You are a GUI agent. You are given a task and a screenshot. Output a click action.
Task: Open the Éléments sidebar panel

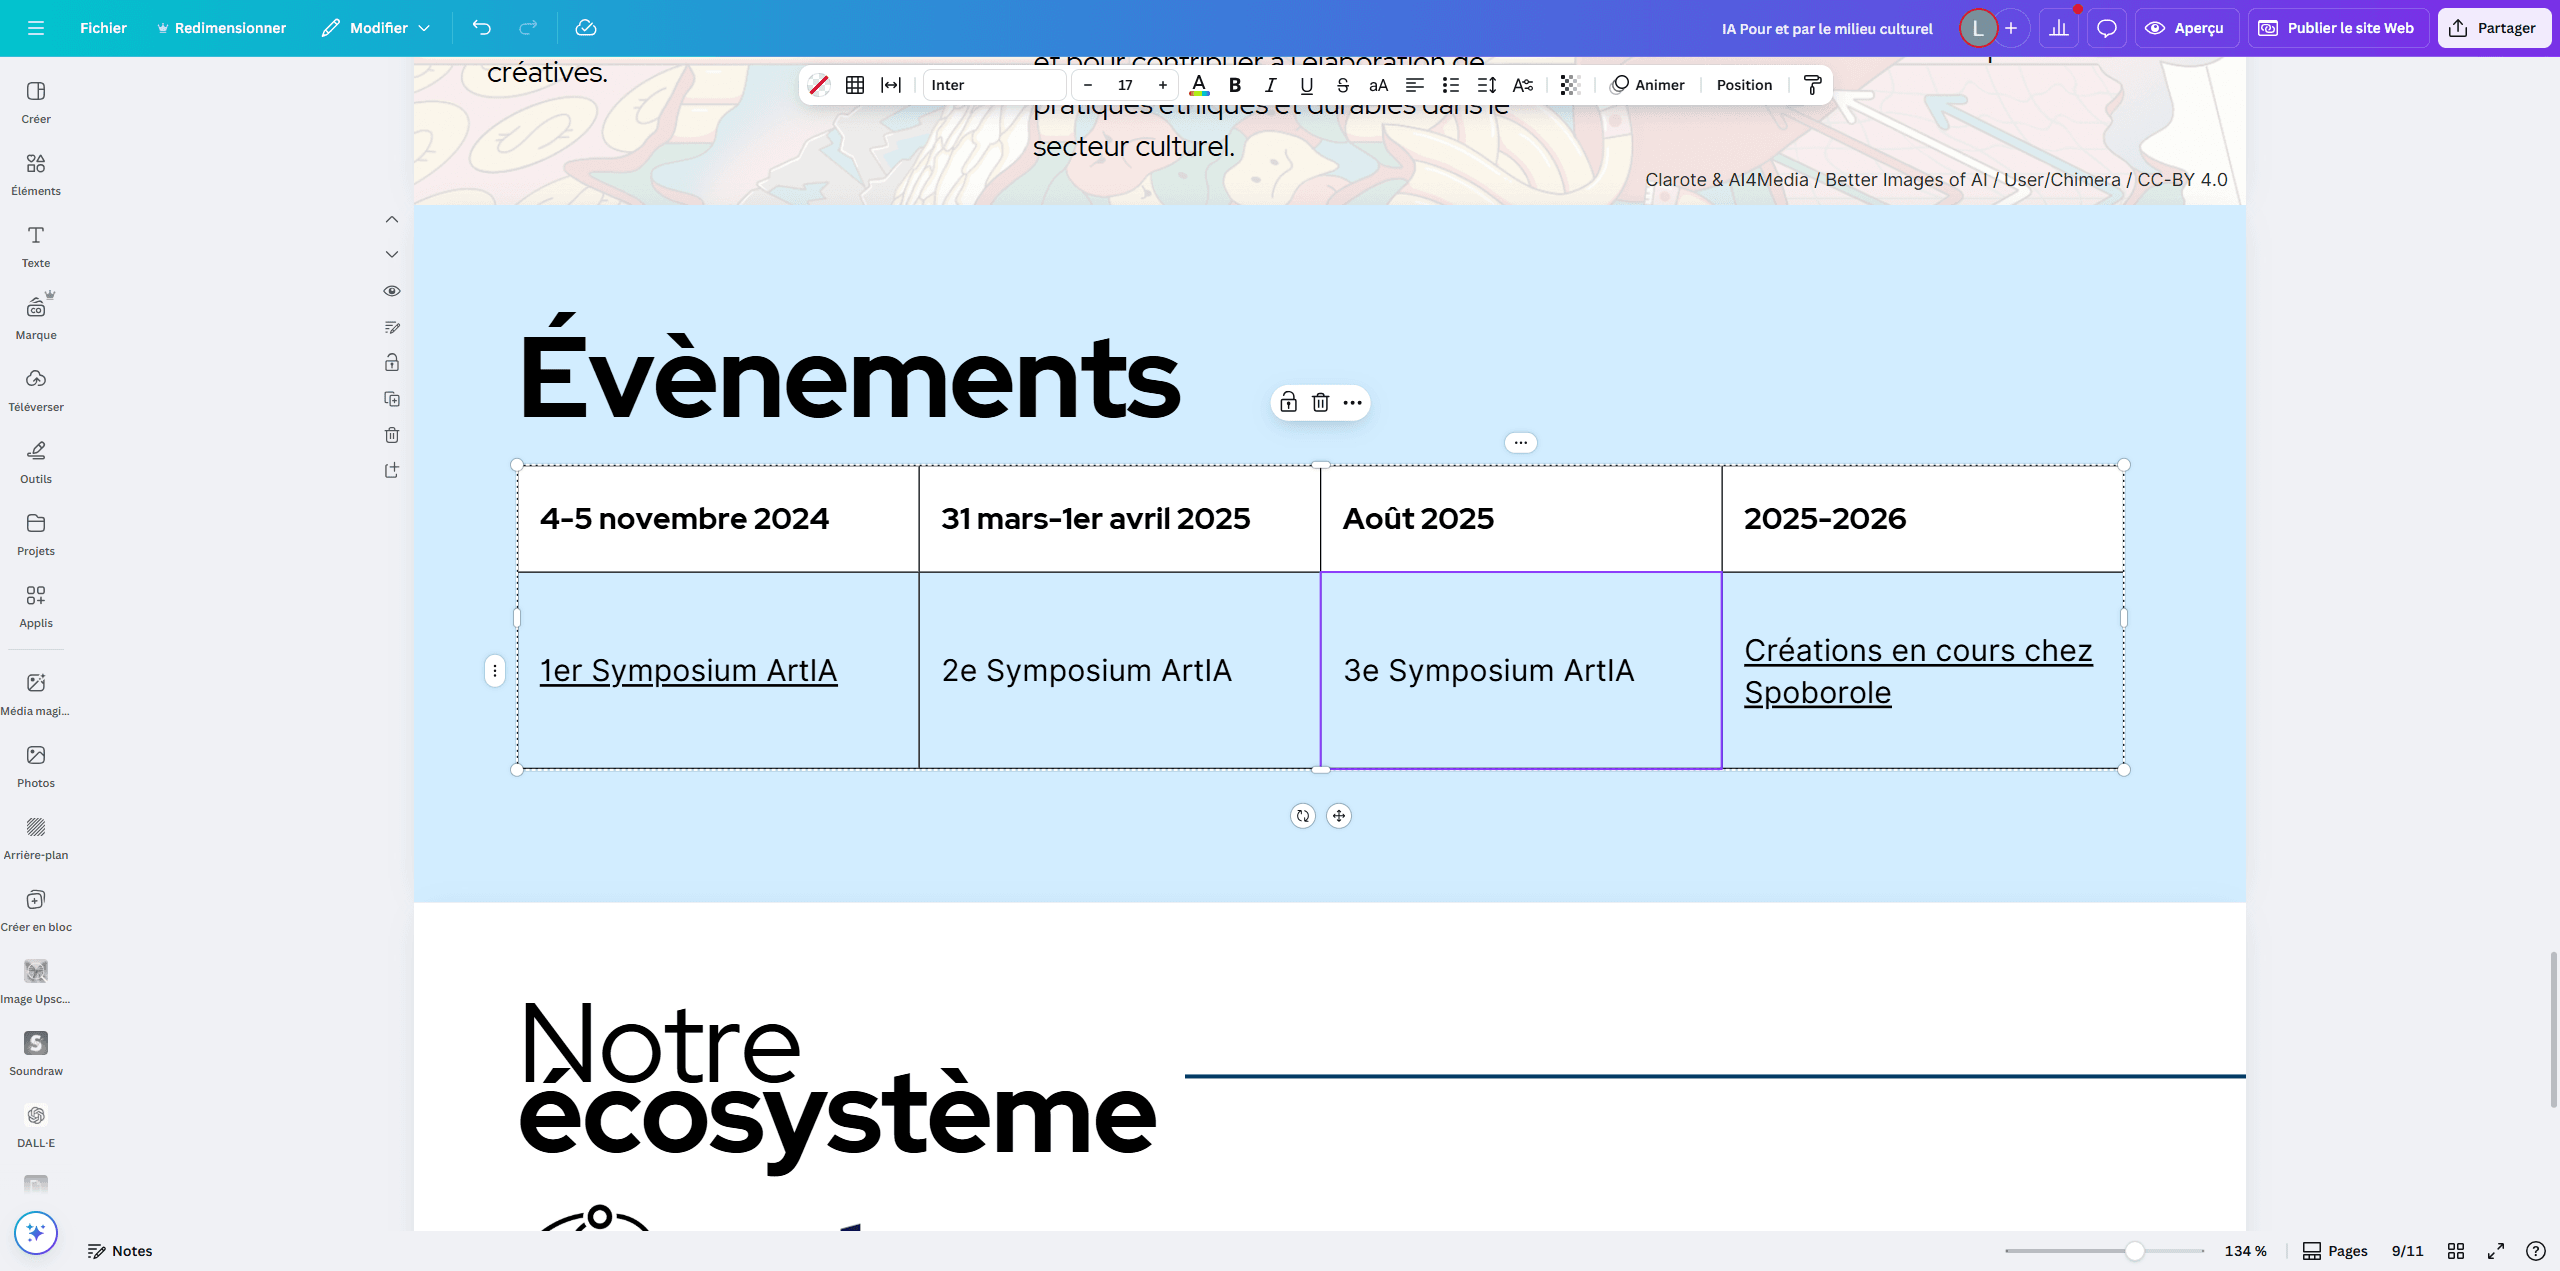[36, 174]
